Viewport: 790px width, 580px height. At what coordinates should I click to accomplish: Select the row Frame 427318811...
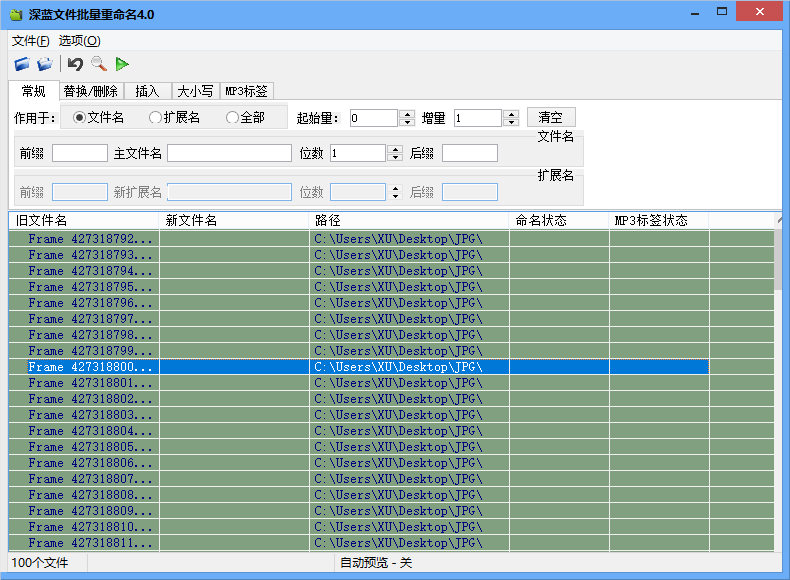359,543
